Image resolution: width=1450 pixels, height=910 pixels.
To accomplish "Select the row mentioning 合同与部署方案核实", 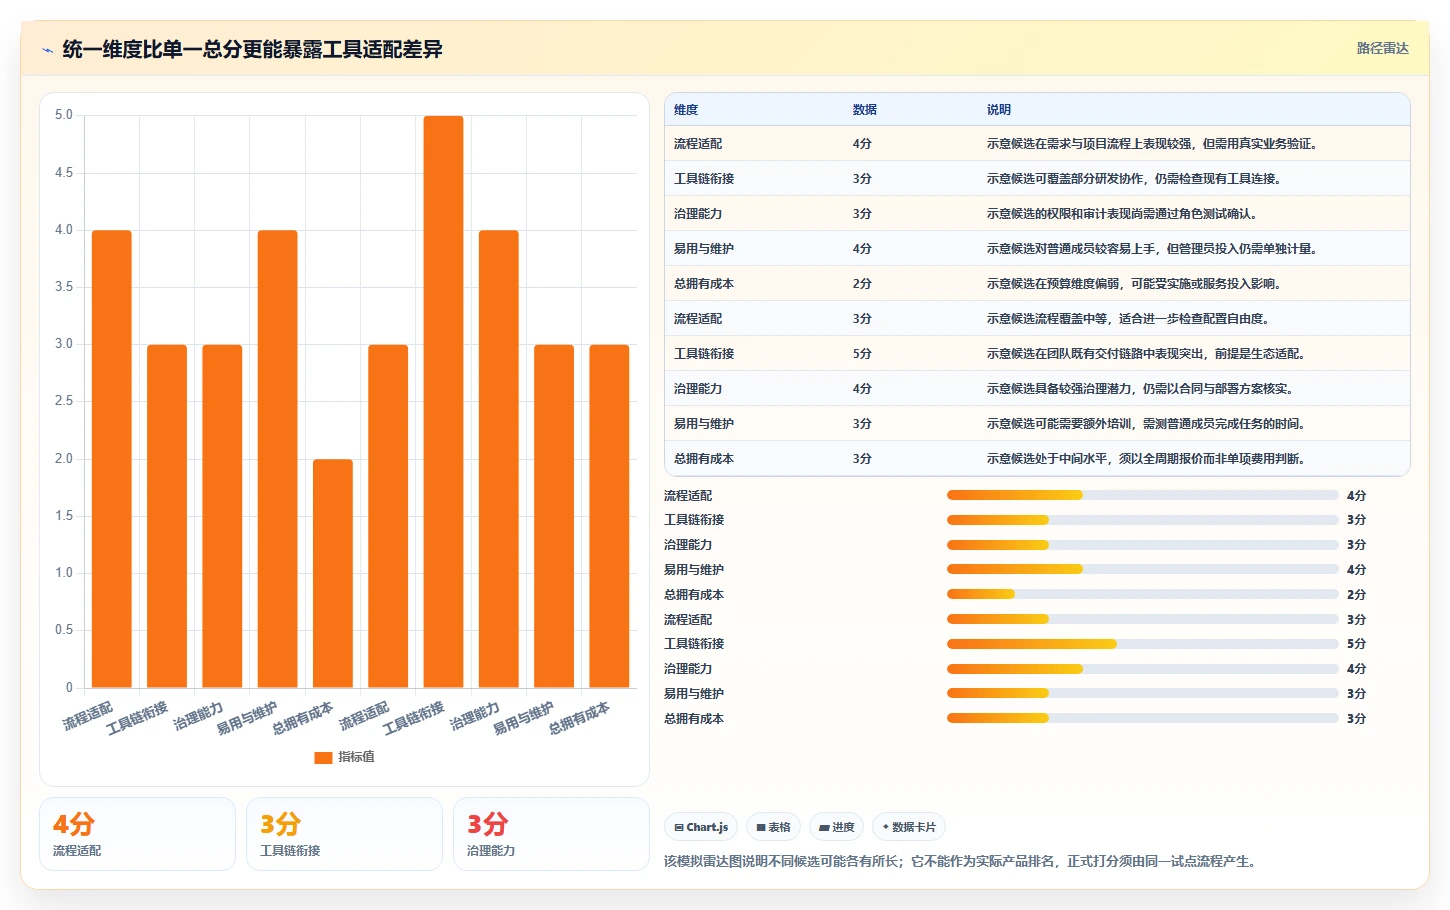I will coord(1037,389).
